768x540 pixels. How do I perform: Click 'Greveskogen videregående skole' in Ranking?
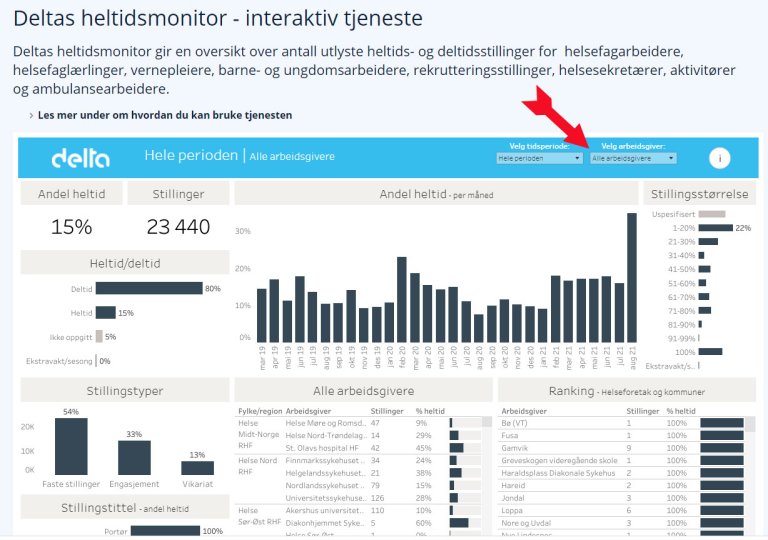[559, 461]
